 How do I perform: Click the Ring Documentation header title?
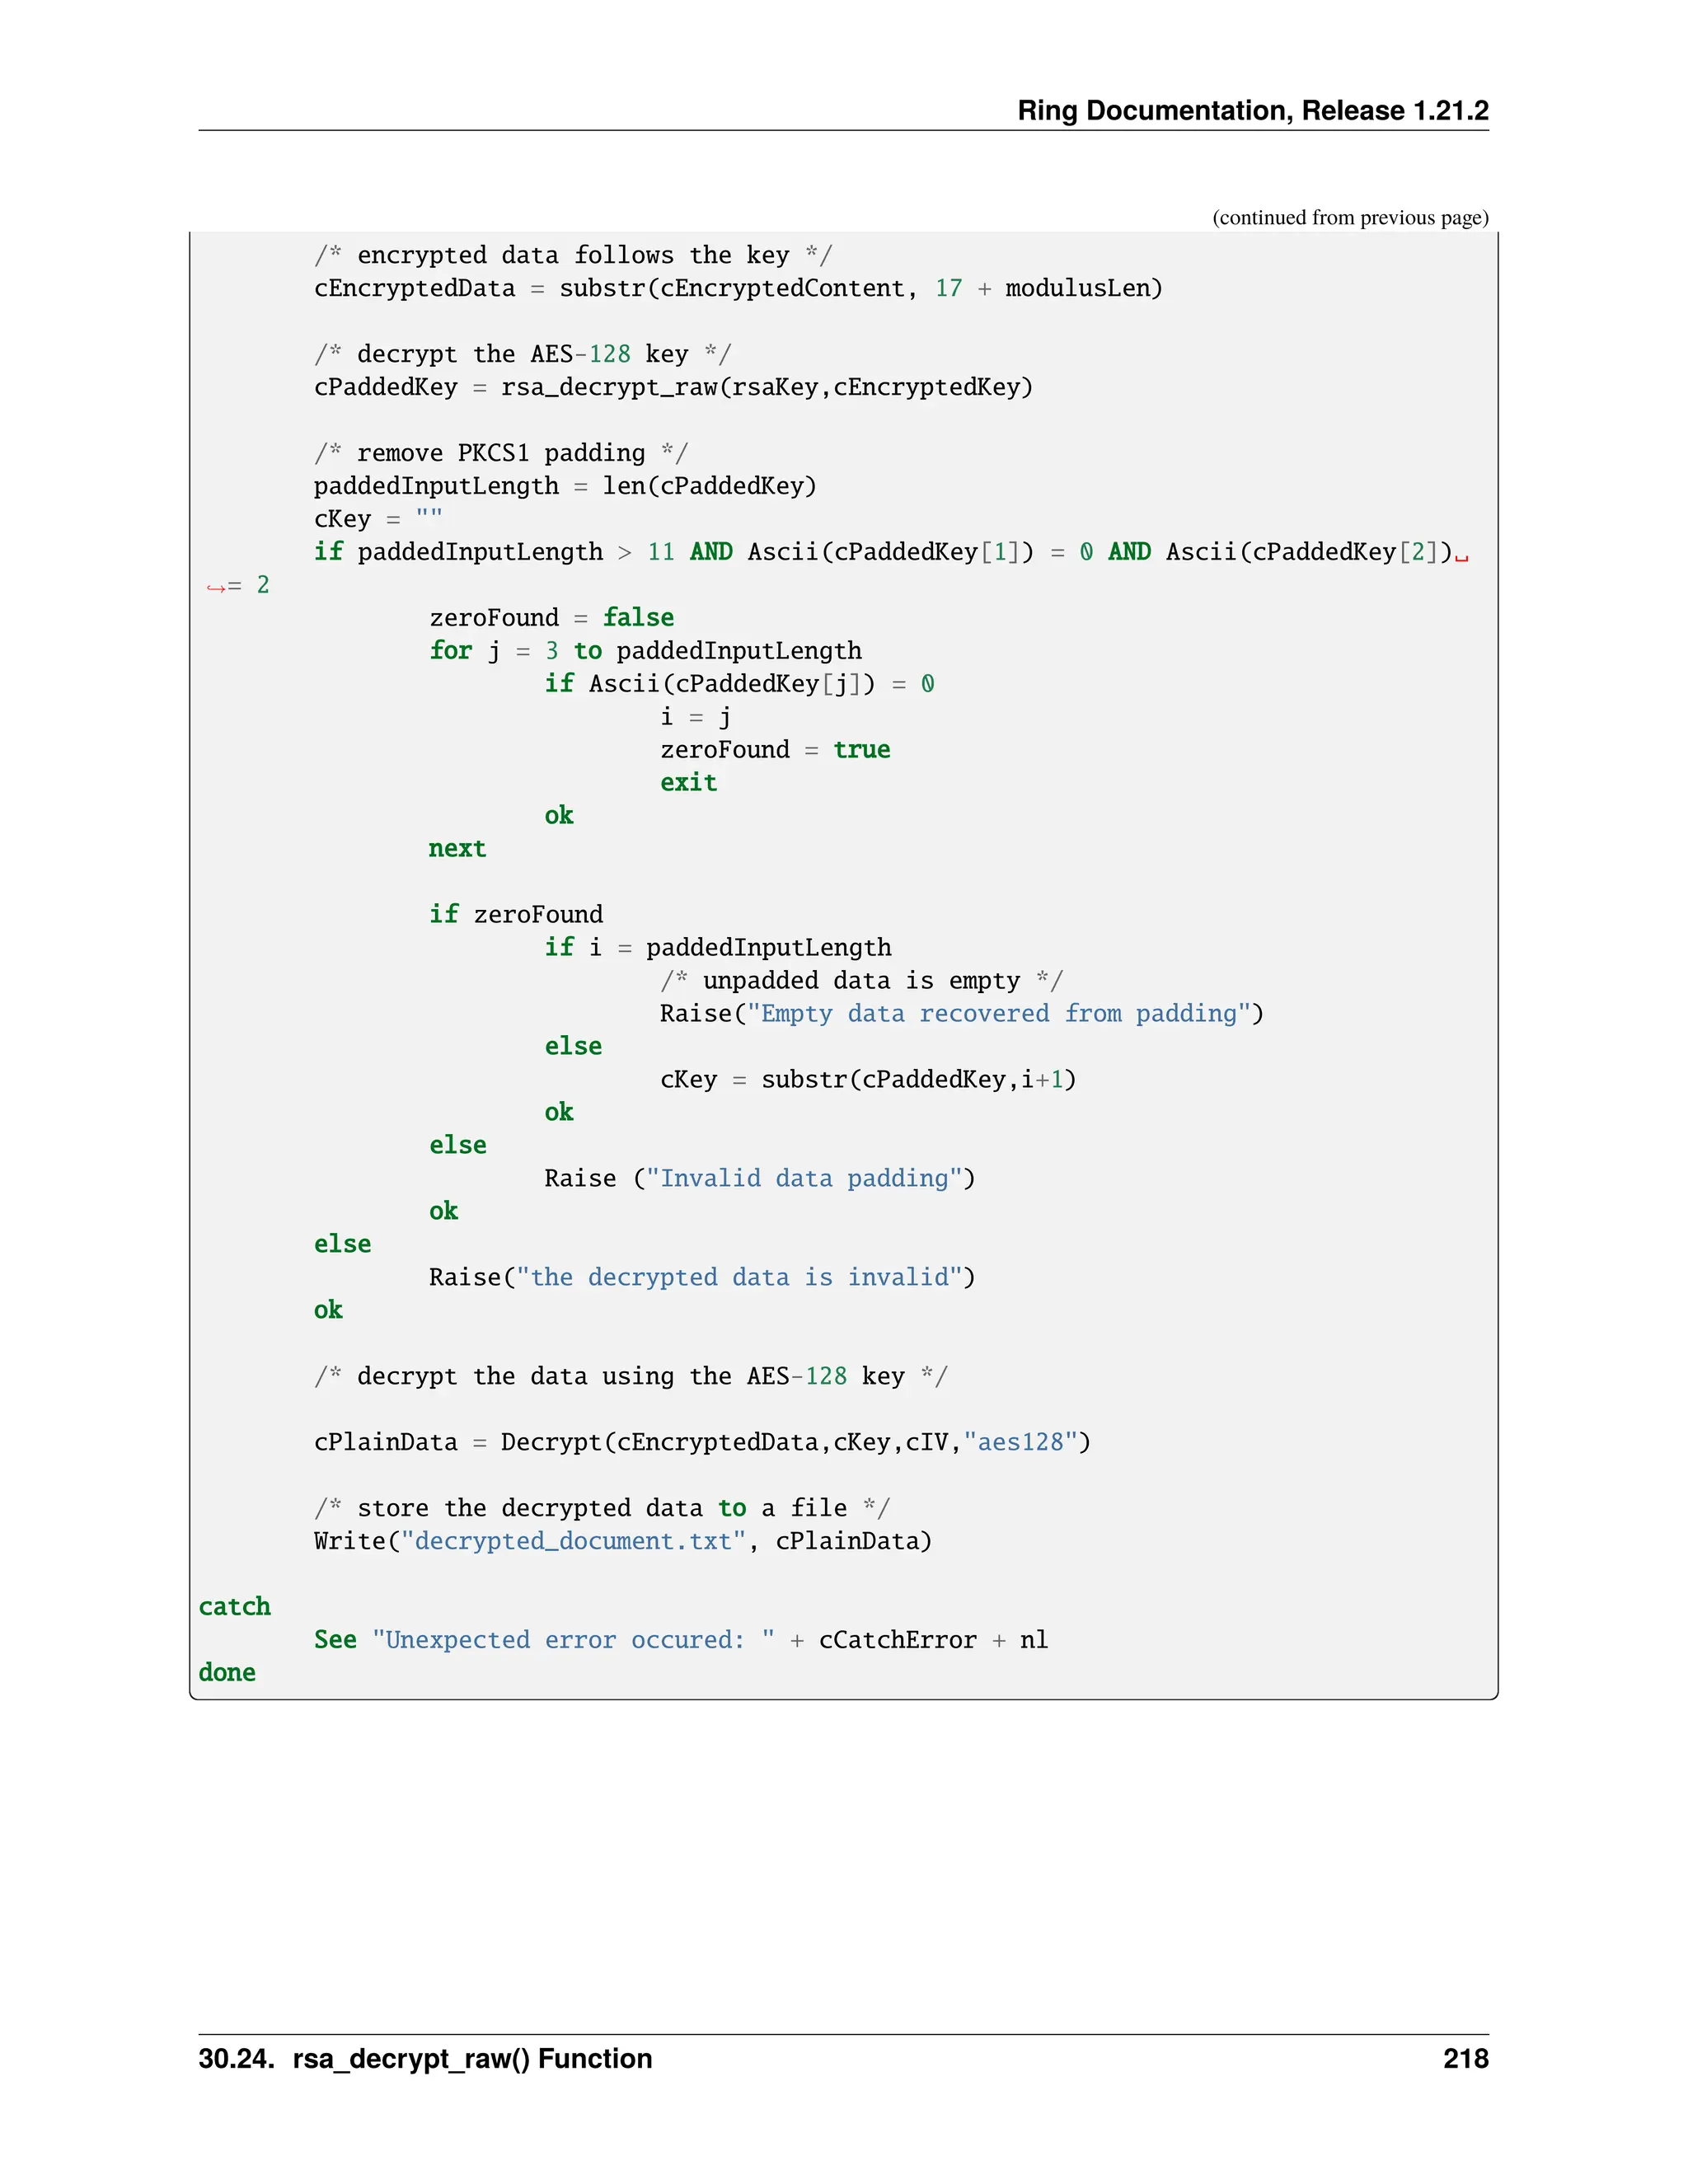coord(1252,110)
